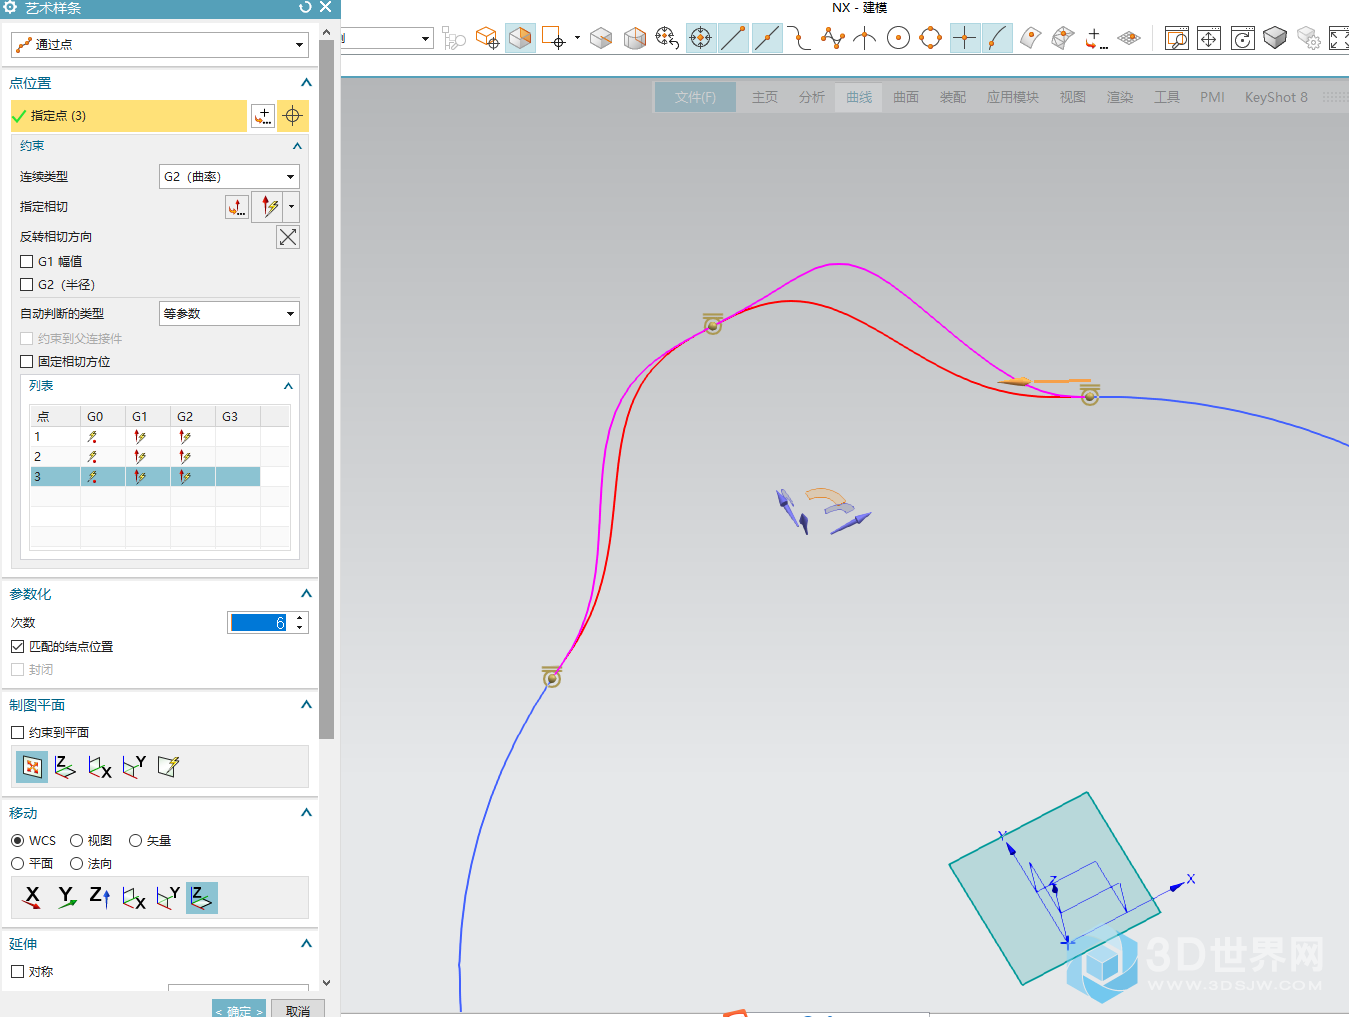Click the zoom window magnifier icon
The width and height of the screenshot is (1349, 1017).
(x=1177, y=38)
